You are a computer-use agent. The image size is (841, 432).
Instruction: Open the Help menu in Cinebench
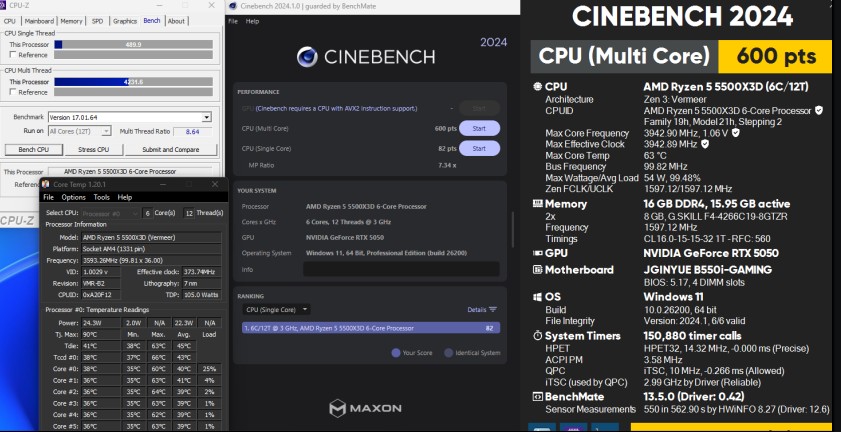252,21
